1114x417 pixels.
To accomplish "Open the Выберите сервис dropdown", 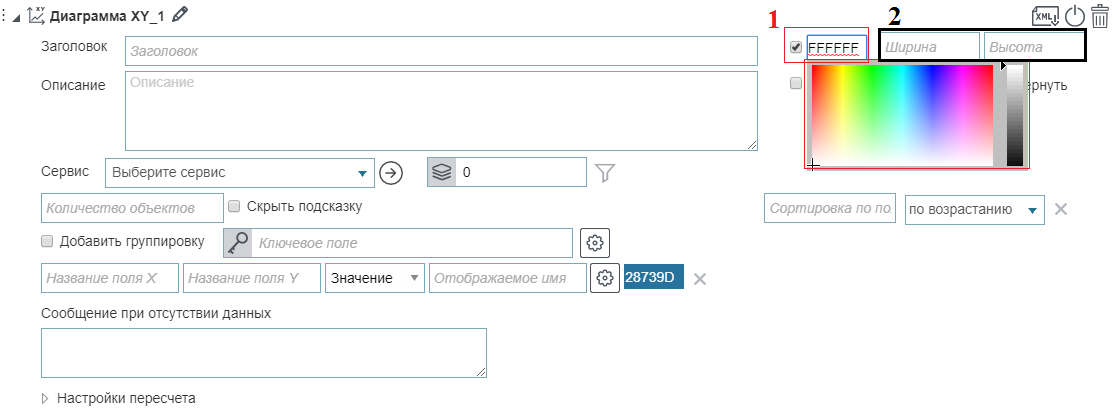I will (239, 173).
